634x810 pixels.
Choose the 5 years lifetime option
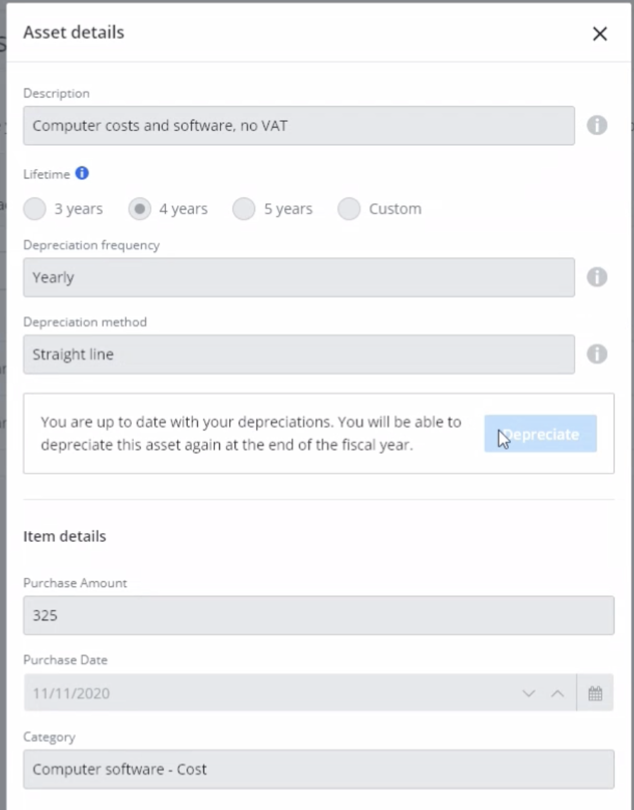tap(244, 209)
